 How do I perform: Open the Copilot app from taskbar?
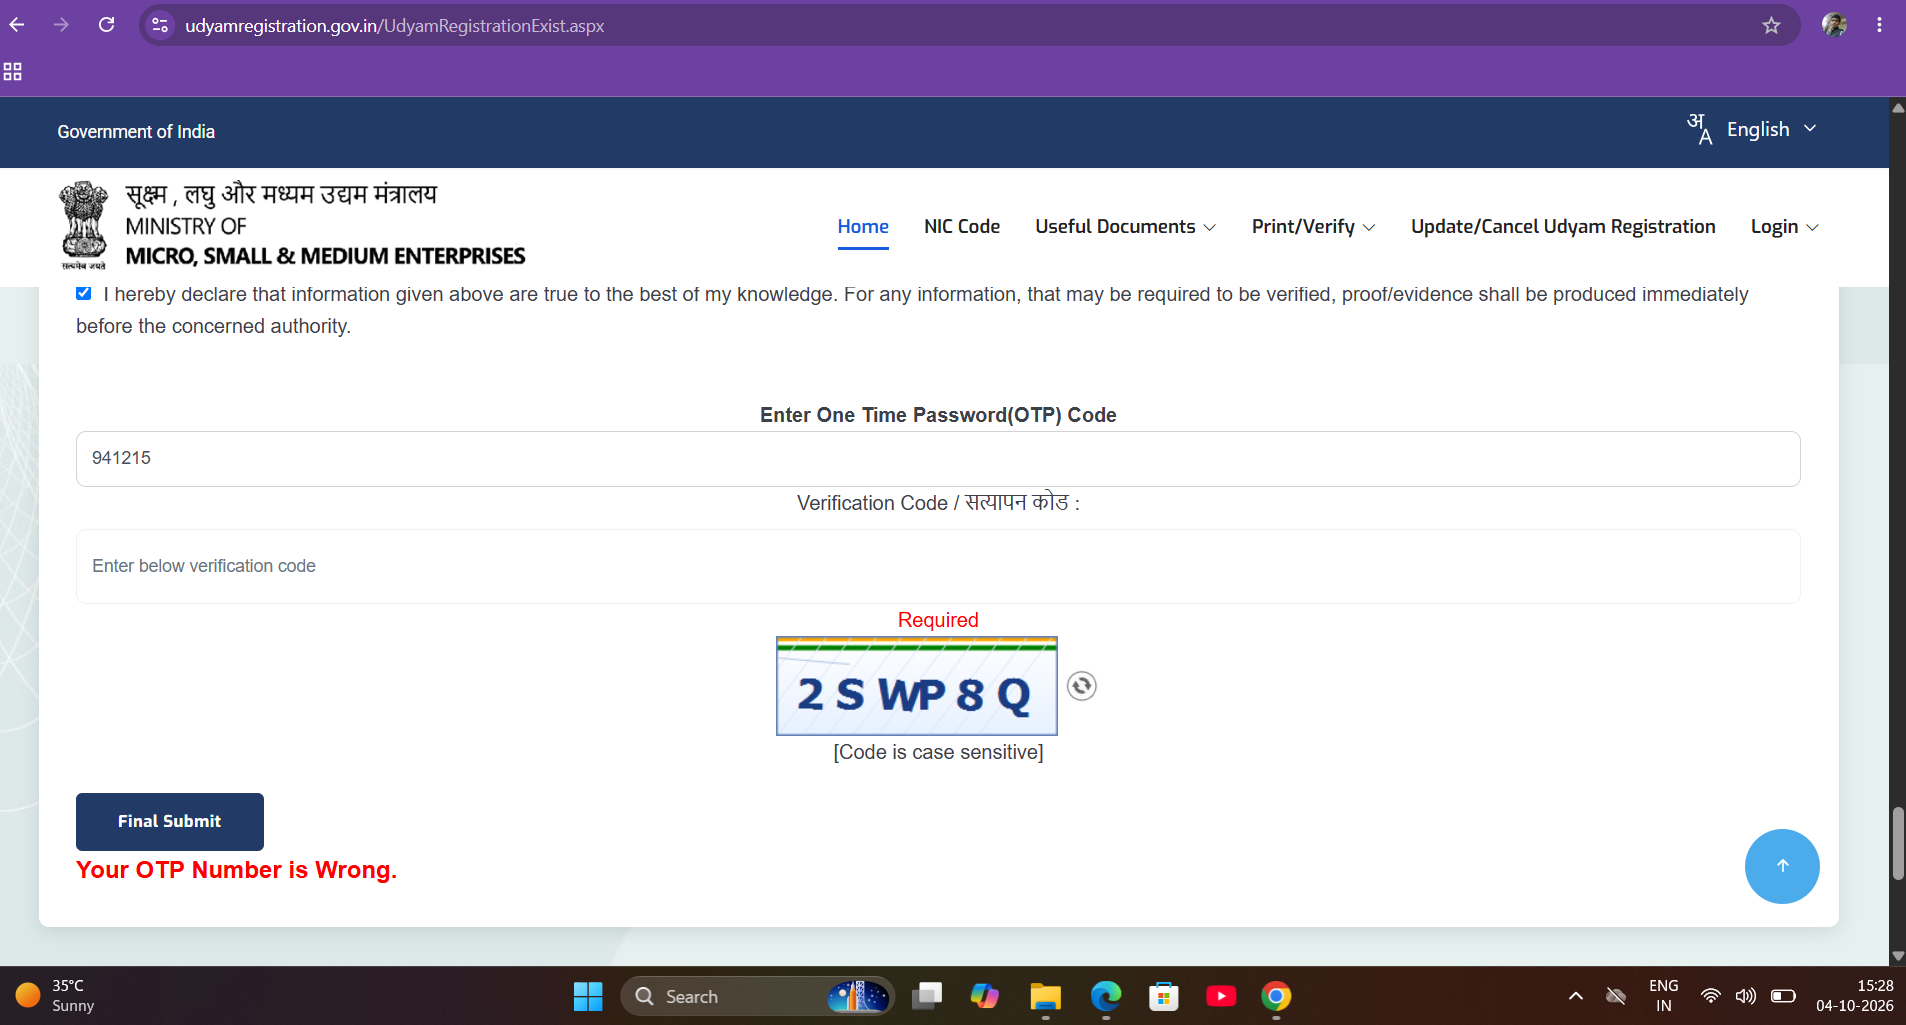(x=985, y=996)
